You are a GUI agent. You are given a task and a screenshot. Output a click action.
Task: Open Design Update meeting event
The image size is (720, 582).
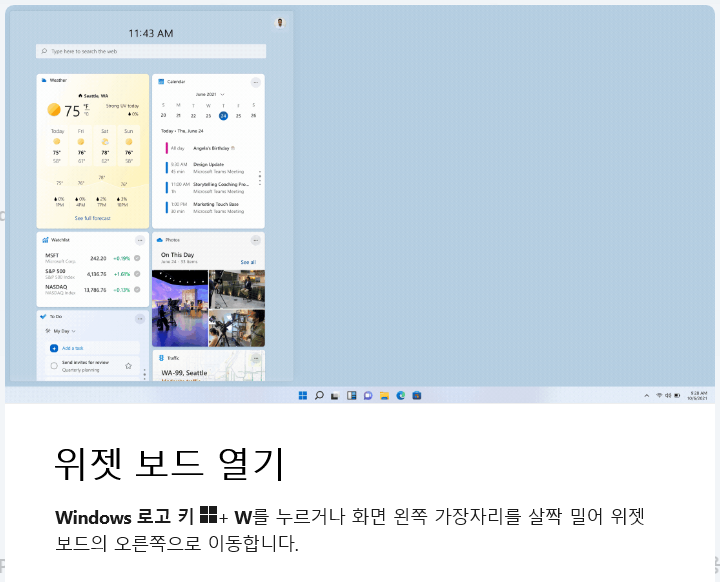pos(208,168)
